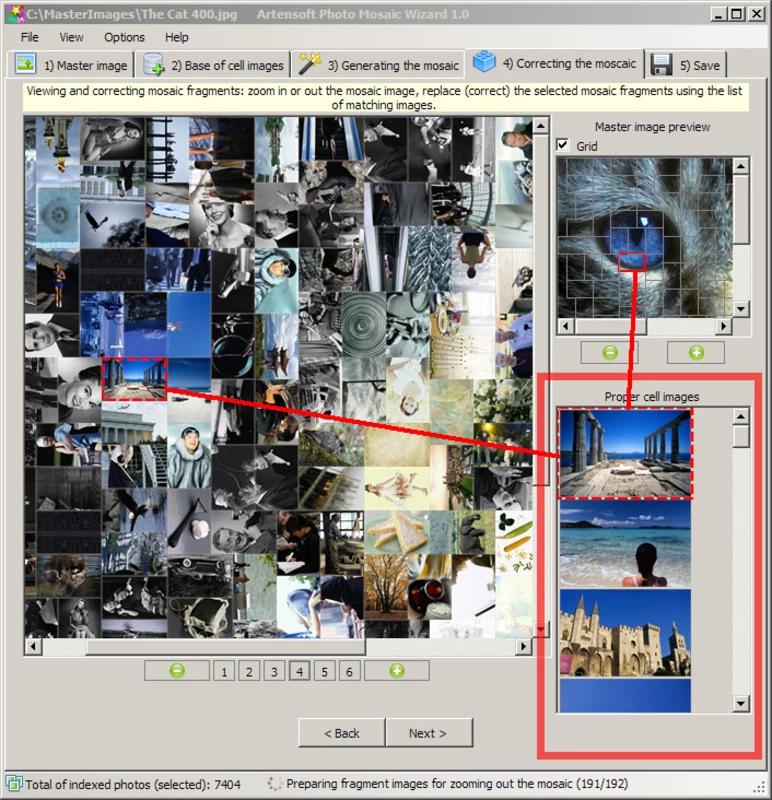Open the View menu
Screen dimensions: 772x800
(x=71, y=37)
